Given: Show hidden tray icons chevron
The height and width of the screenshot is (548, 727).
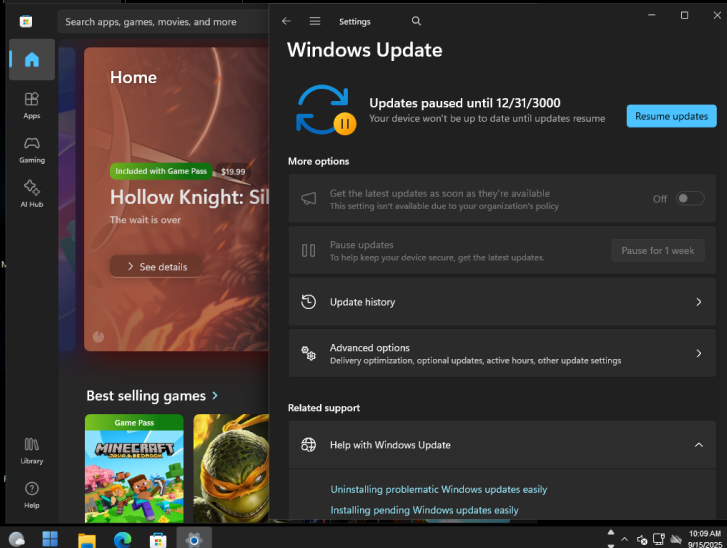Looking at the screenshot, I should [625, 539].
